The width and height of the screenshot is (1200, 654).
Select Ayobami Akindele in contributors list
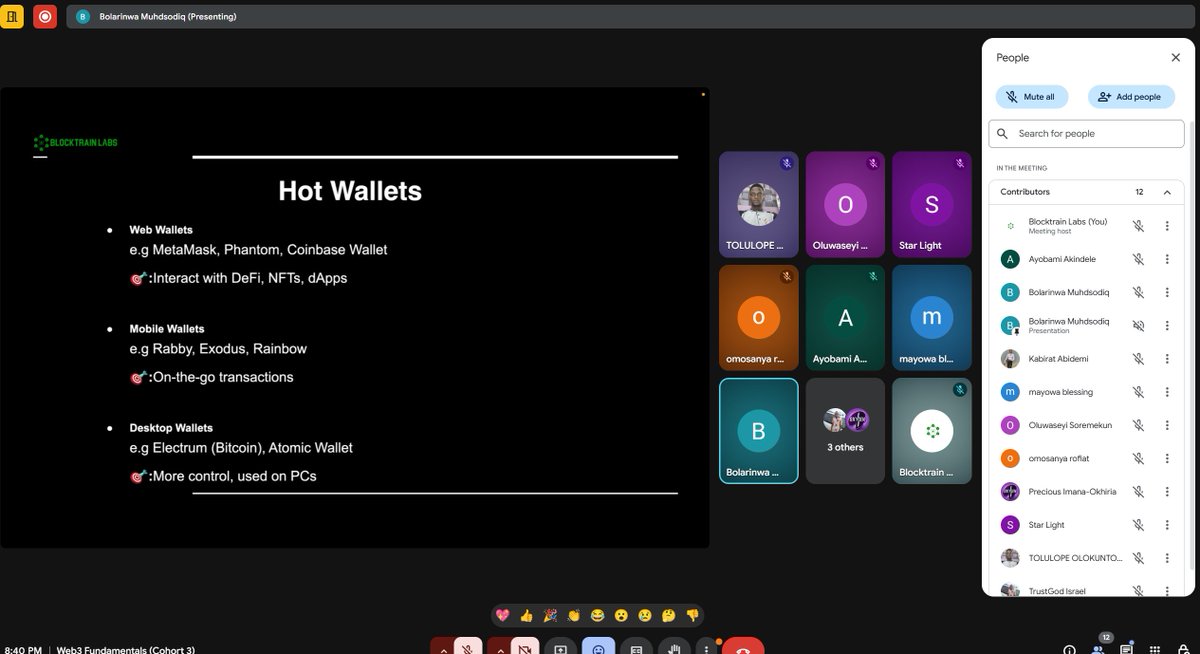coord(1085,259)
